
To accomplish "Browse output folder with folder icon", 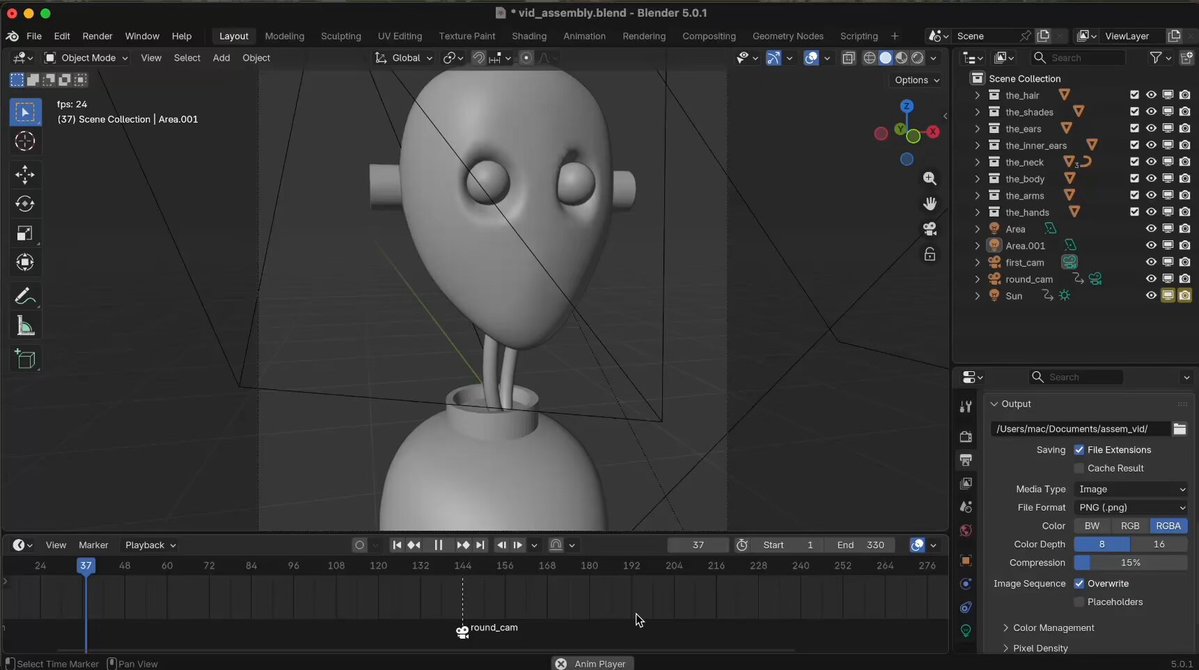I will pos(1180,429).
